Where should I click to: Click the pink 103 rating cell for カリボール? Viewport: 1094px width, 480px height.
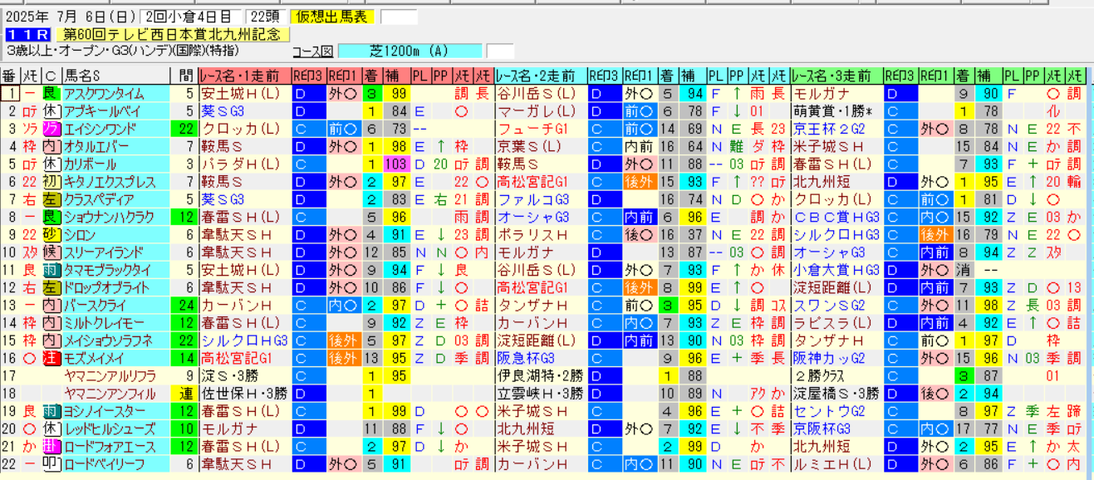[x=396, y=164]
